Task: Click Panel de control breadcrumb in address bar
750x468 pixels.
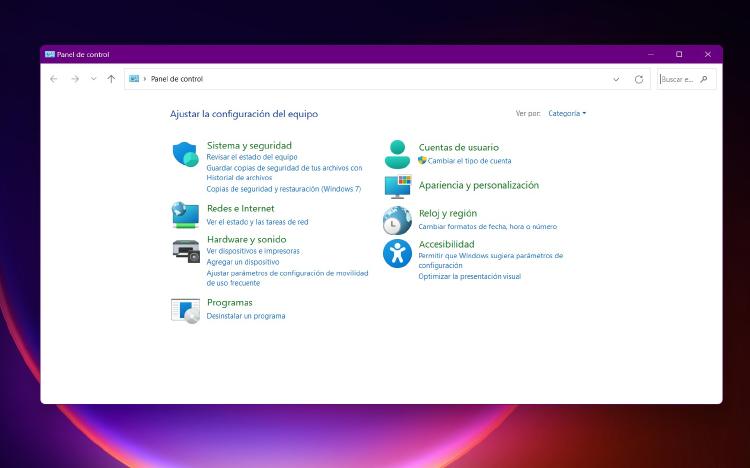Action: [x=177, y=79]
